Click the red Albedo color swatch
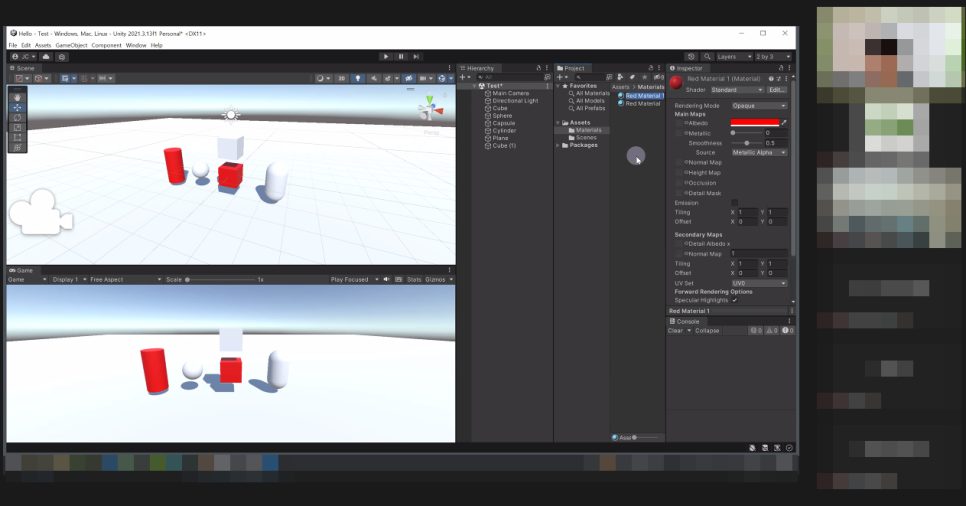 755,123
